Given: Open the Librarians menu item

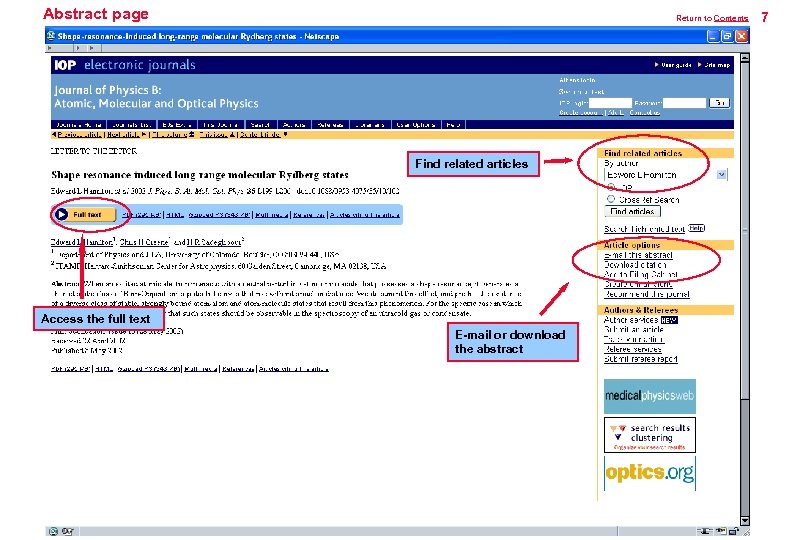Looking at the screenshot, I should click(x=370, y=125).
